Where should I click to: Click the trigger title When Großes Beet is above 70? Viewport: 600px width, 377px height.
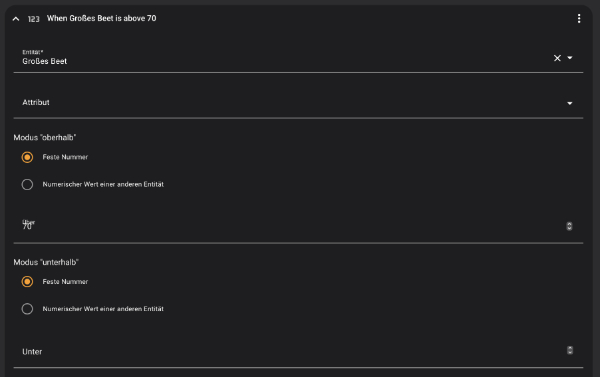coord(101,18)
